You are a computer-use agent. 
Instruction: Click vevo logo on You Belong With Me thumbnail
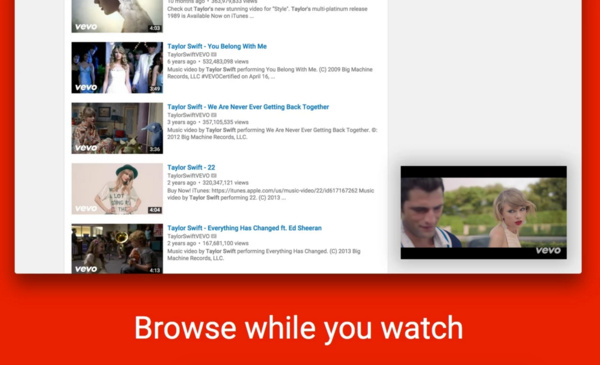tap(86, 87)
